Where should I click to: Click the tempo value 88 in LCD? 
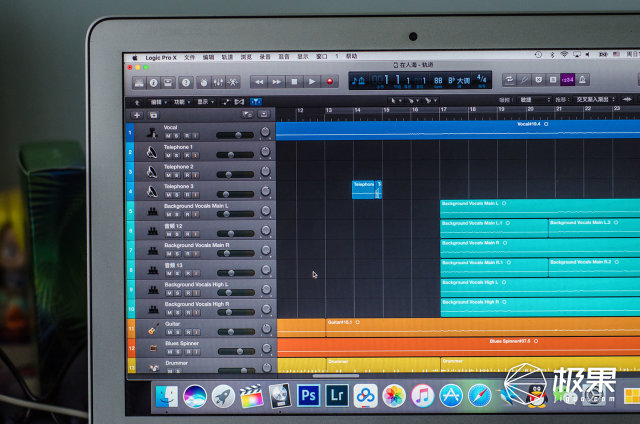point(438,80)
